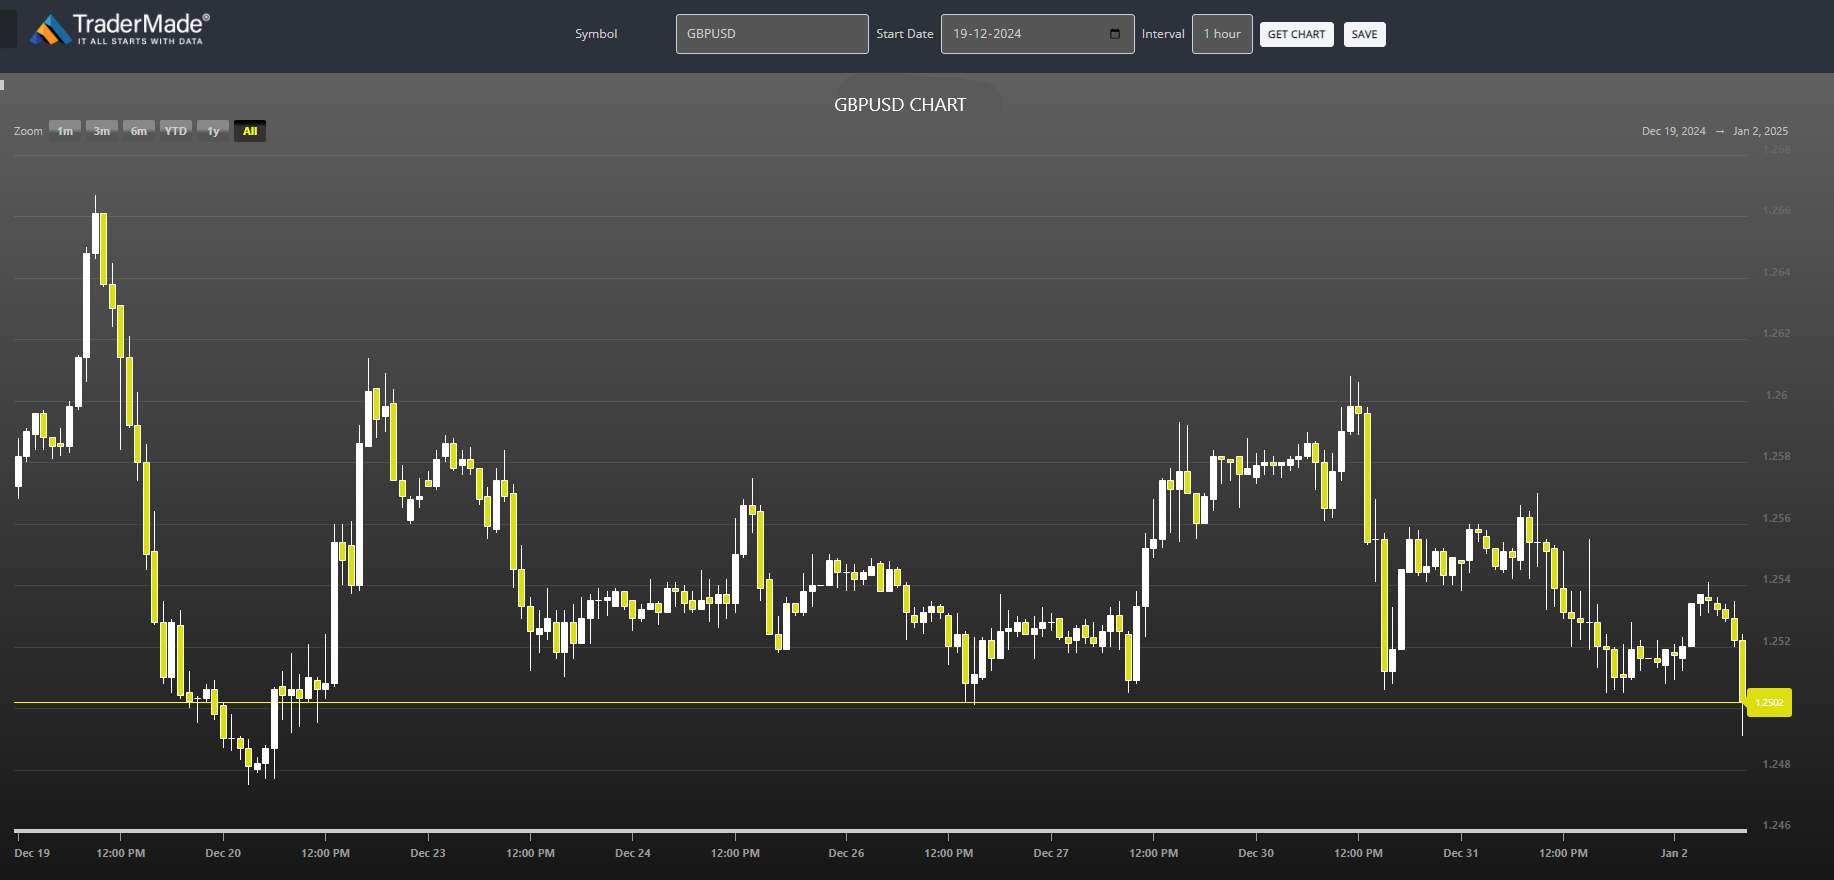Click the Dec 19 date axis label
The height and width of the screenshot is (880, 1834).
[32, 853]
